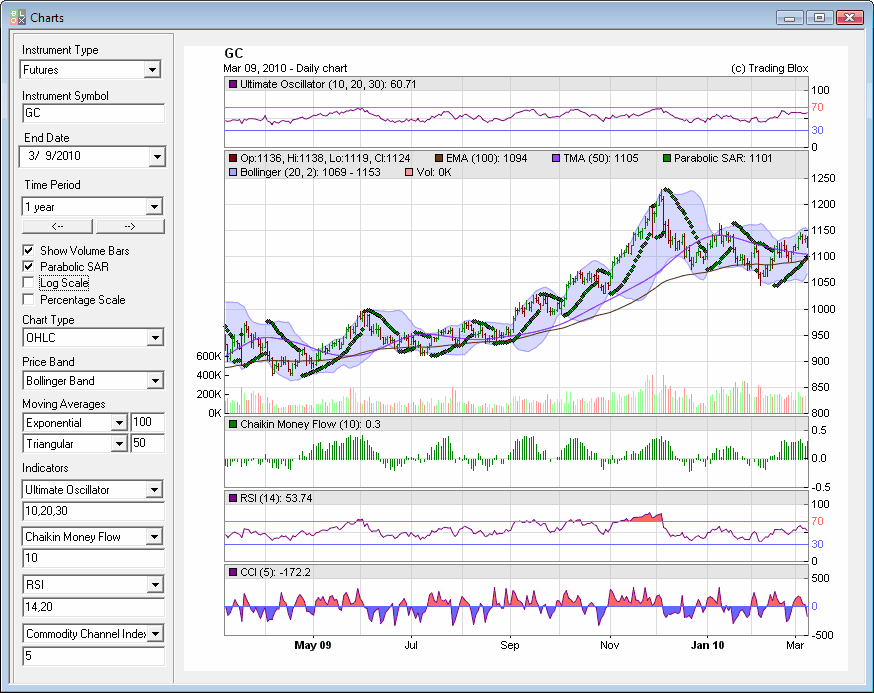874x693 pixels.
Task: Click the GC chart title text
Action: tap(234, 54)
